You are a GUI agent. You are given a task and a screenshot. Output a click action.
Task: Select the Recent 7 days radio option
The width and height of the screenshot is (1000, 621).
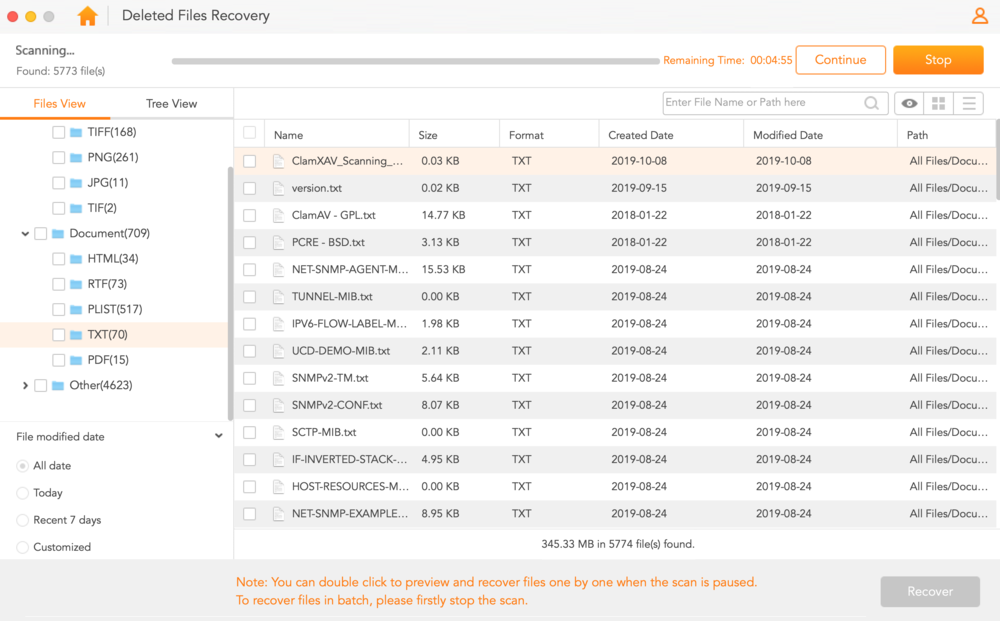click(22, 520)
